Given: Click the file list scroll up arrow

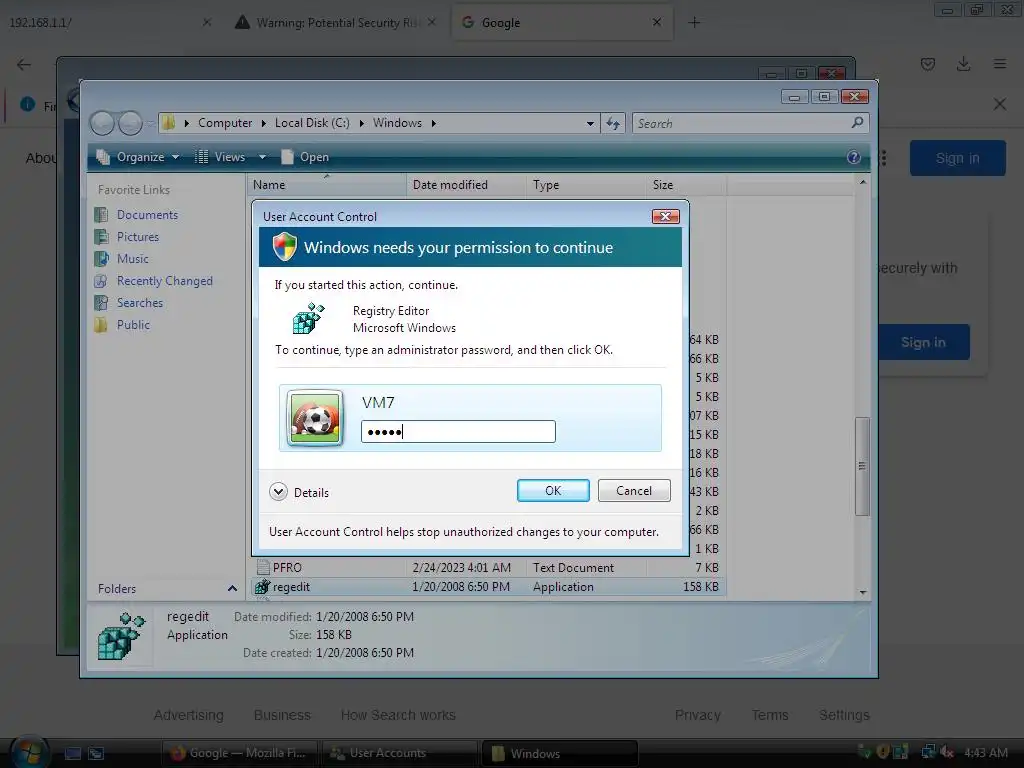Looking at the screenshot, I should click(x=863, y=182).
